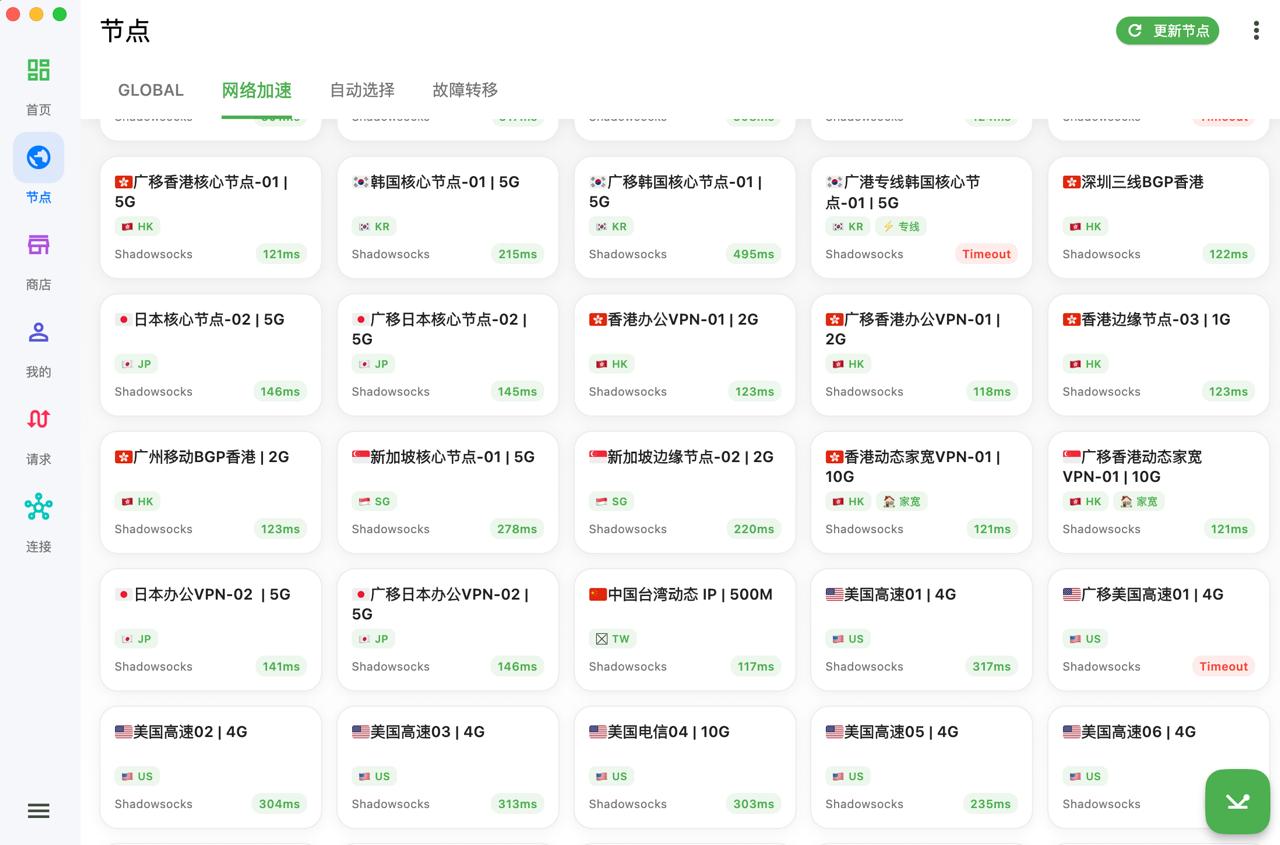The width and height of the screenshot is (1280, 845).
Task: Click the Timeout badge on 广港专线韩国核心节点-01
Action: [x=986, y=254]
